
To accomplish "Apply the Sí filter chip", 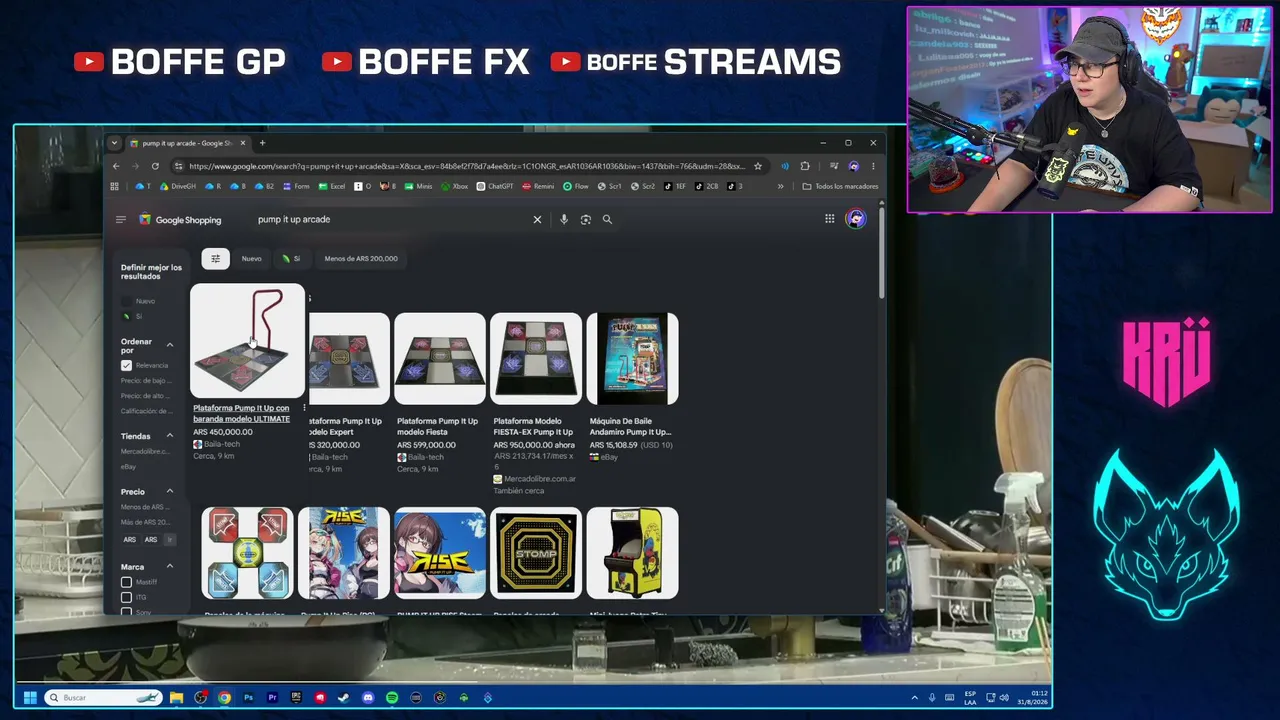I will click(291, 259).
